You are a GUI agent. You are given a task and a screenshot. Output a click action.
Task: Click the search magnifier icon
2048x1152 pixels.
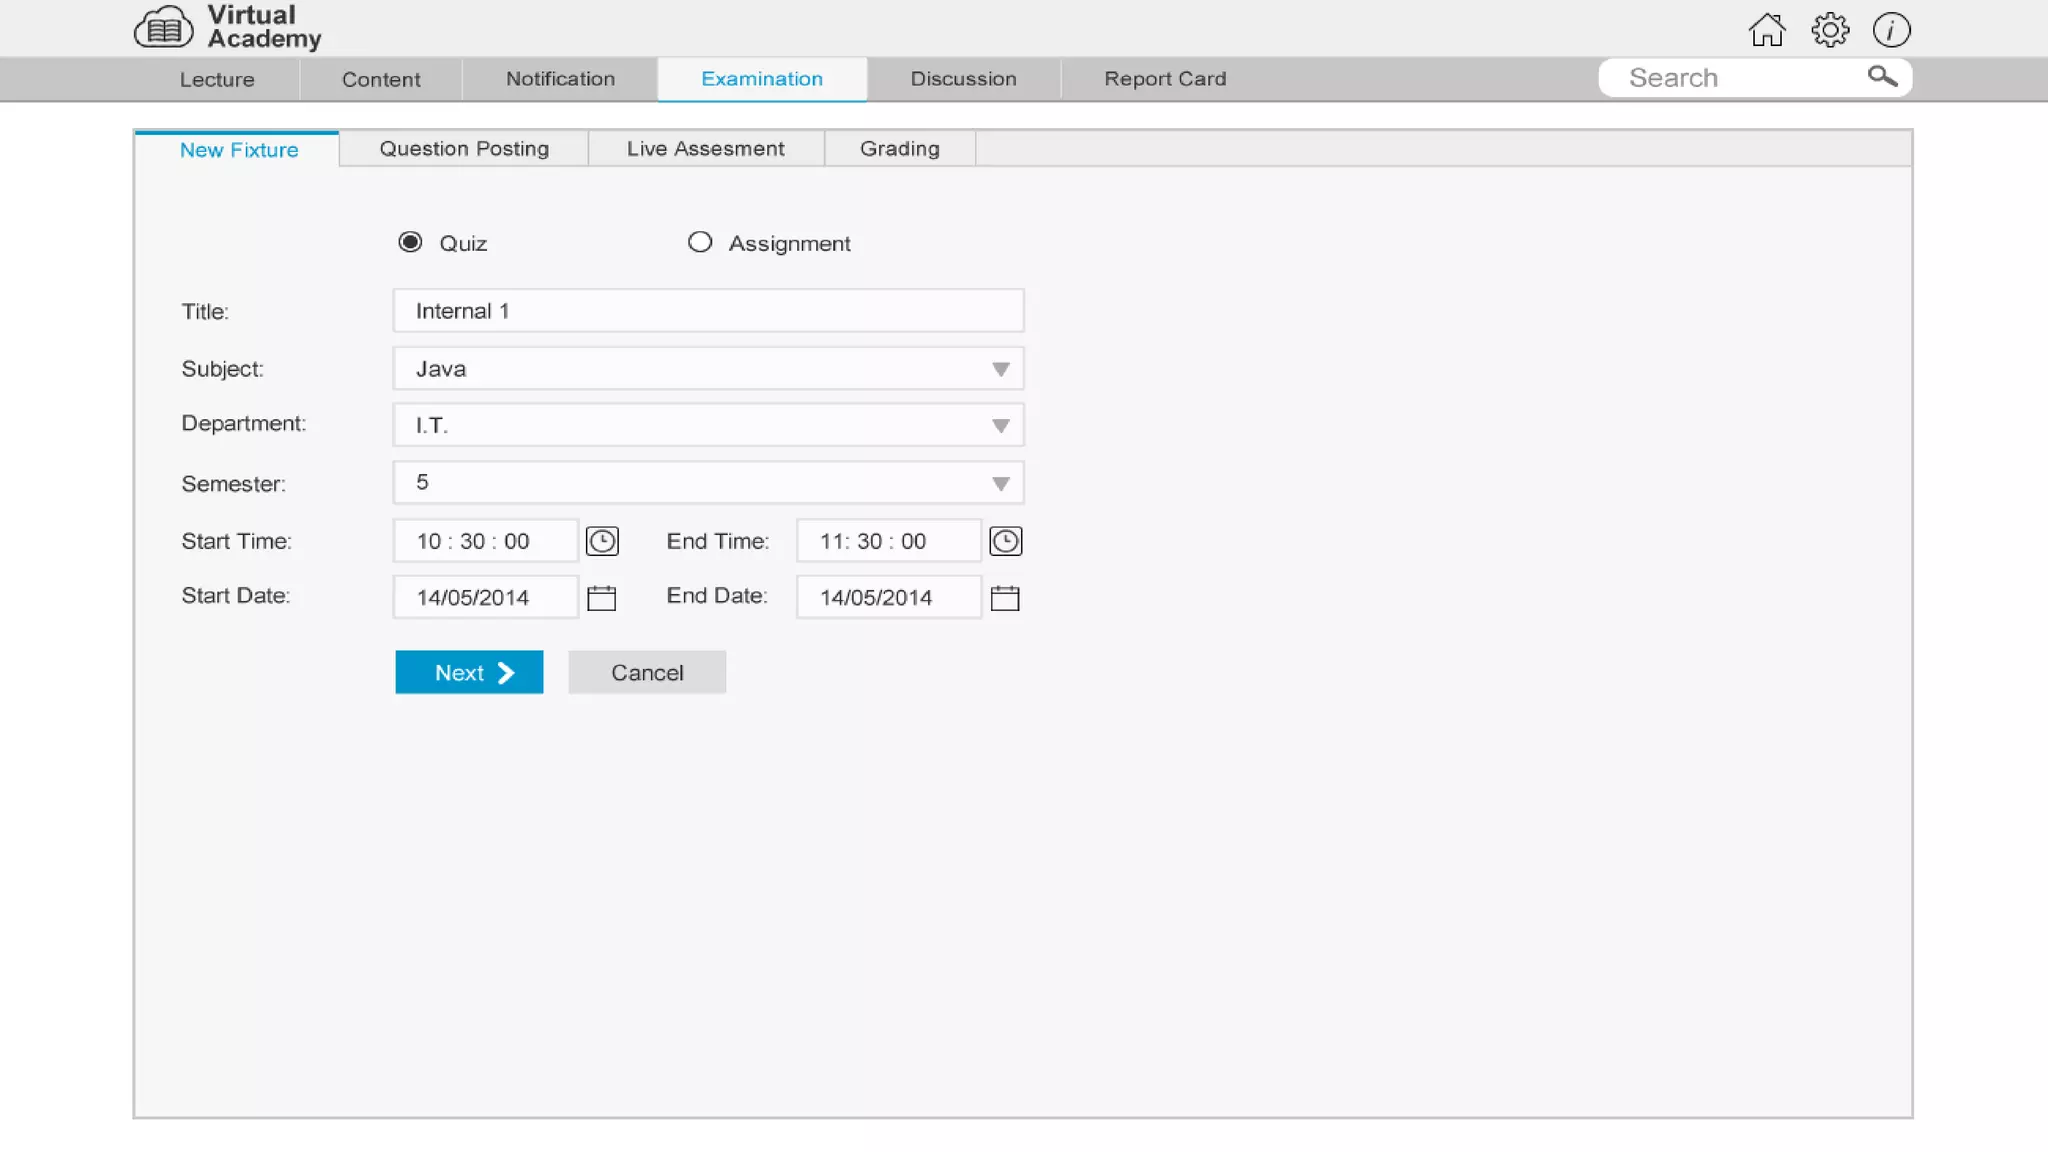(x=1882, y=77)
